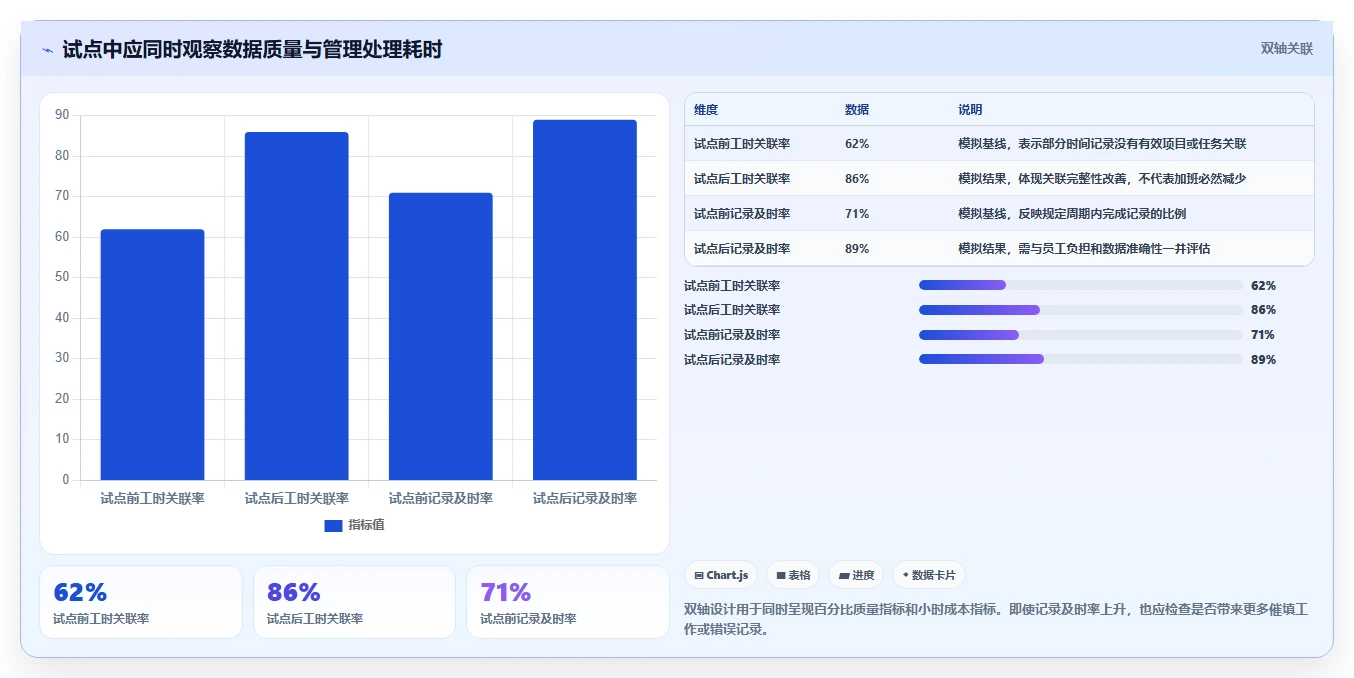Click the 试点前工时关联率 progress bar

tap(1080, 285)
